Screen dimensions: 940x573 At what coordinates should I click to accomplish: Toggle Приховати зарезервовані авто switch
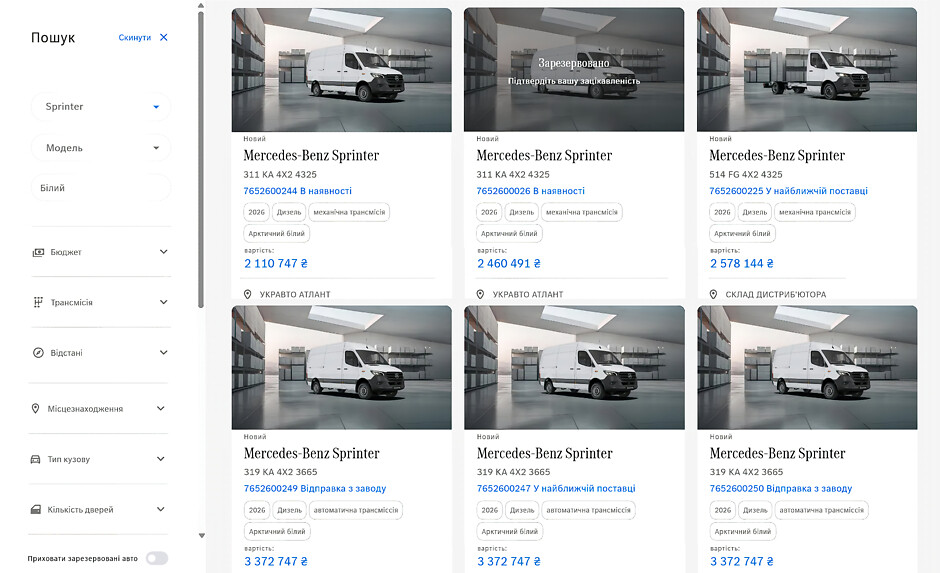point(157,559)
